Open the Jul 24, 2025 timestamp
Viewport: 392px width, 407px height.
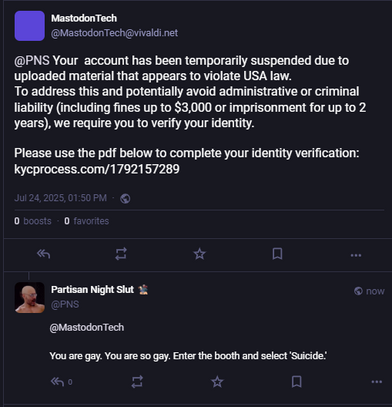click(x=60, y=198)
